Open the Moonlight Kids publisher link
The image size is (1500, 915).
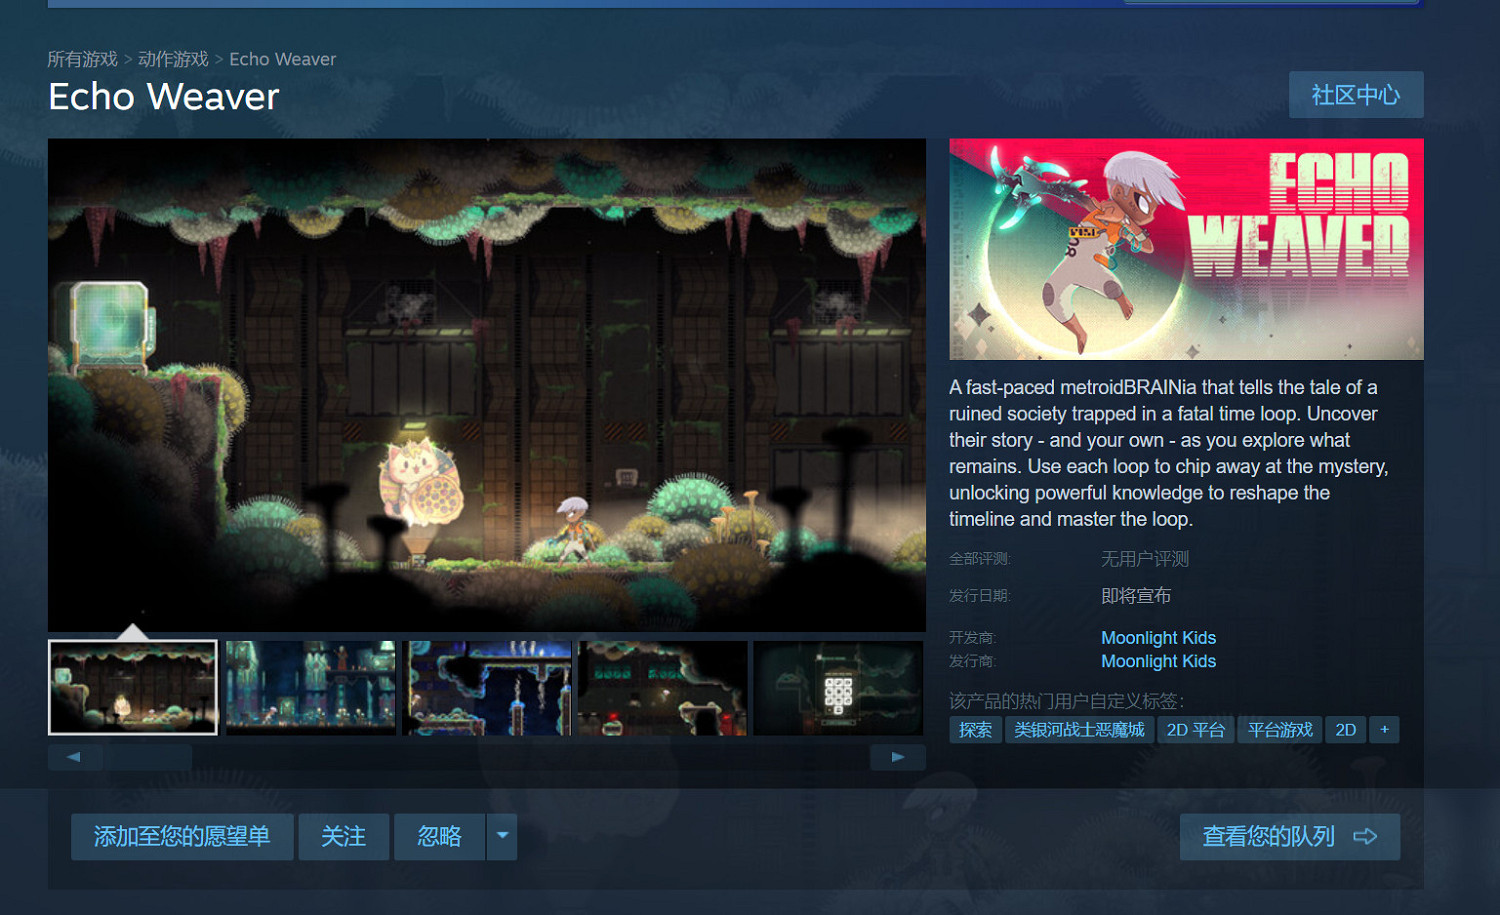(x=1158, y=661)
